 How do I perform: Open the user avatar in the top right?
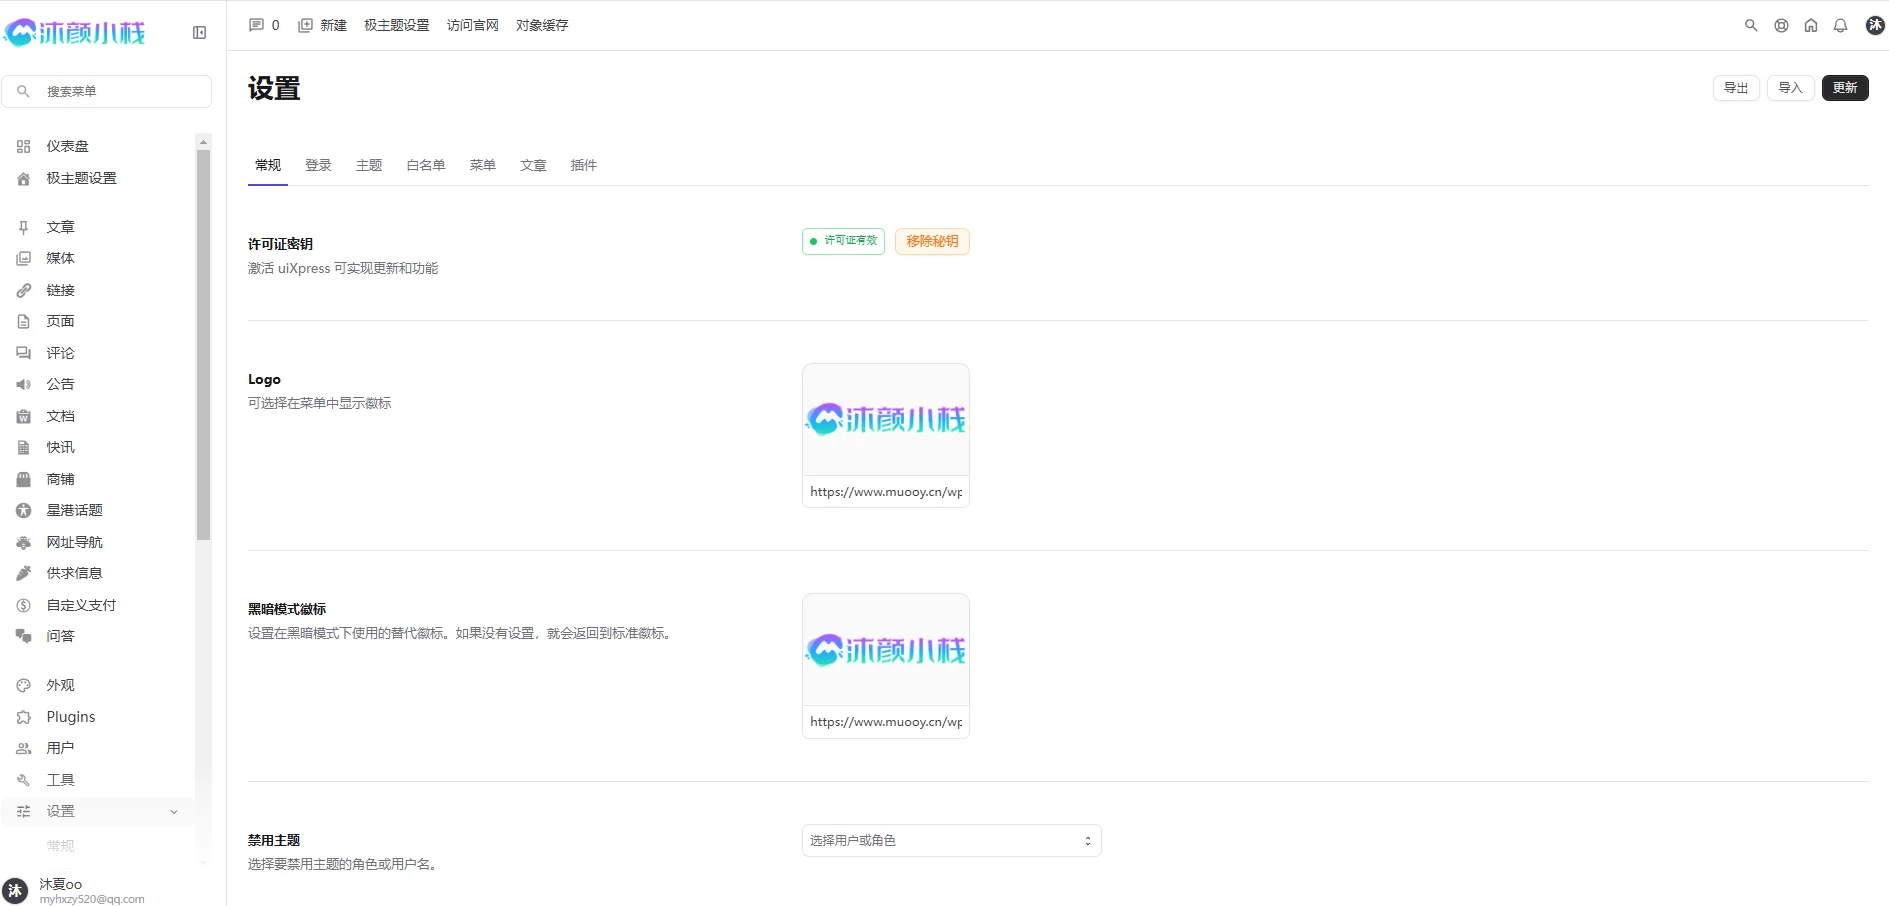(1875, 25)
